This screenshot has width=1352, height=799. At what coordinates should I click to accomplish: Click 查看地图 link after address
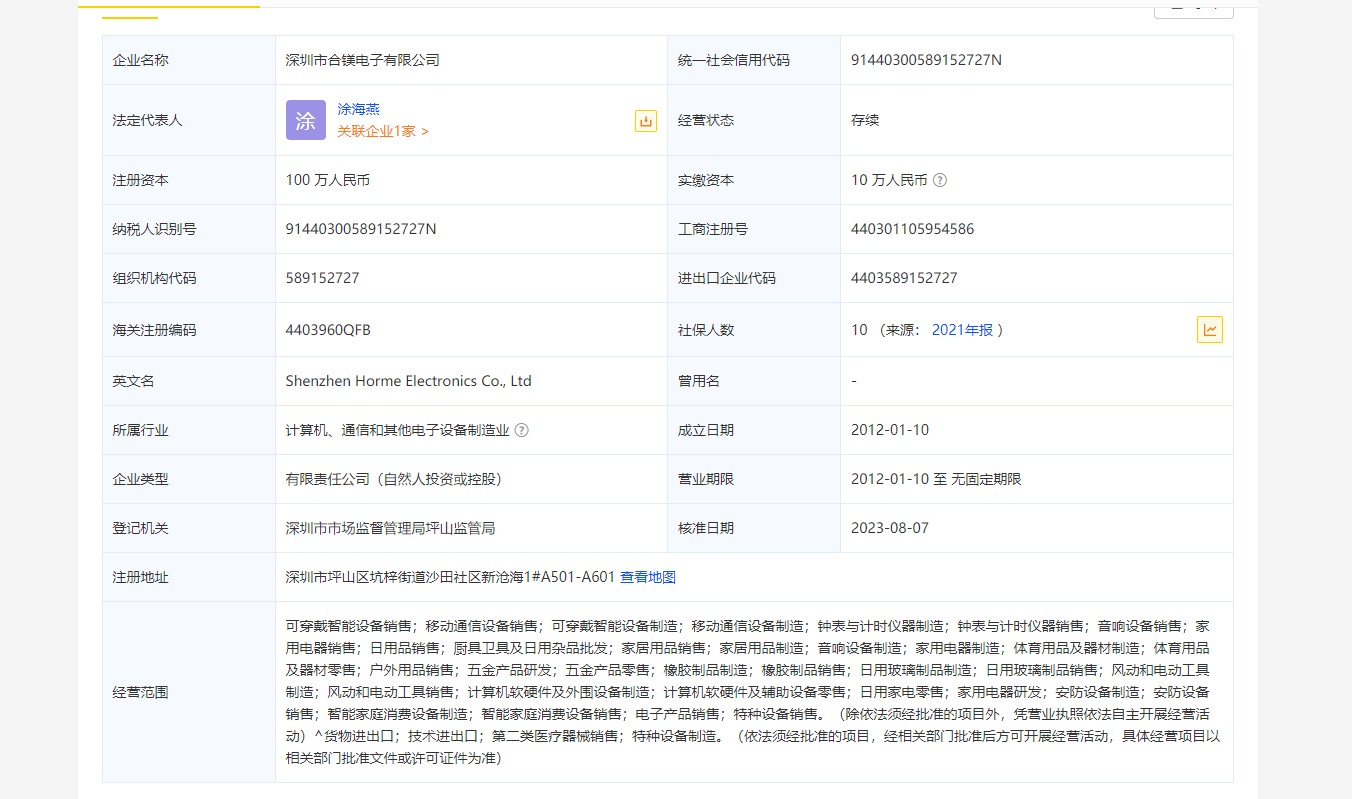648,577
